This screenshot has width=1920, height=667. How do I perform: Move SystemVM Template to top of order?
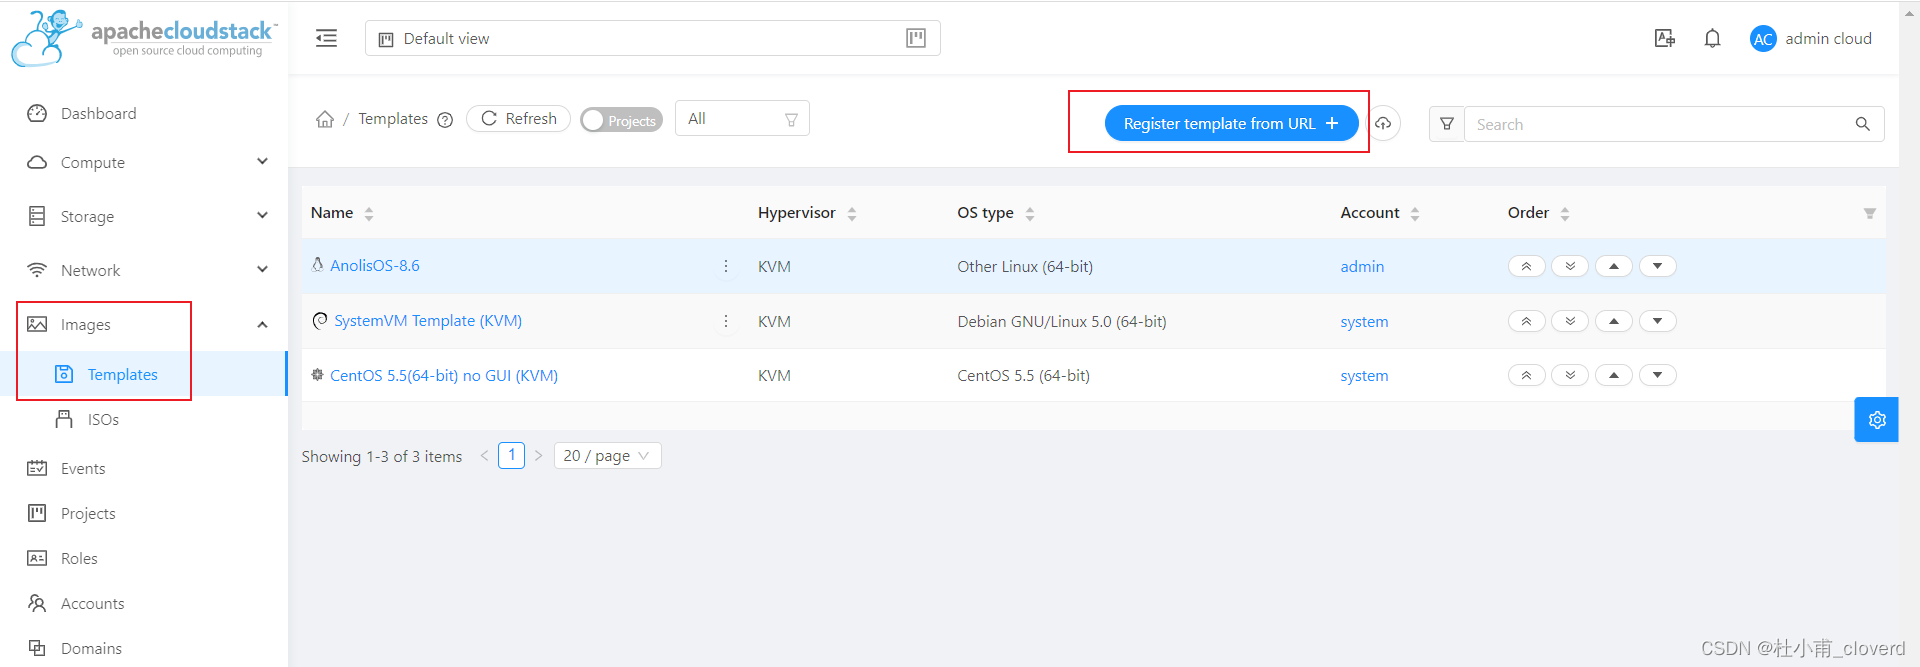coord(1526,321)
